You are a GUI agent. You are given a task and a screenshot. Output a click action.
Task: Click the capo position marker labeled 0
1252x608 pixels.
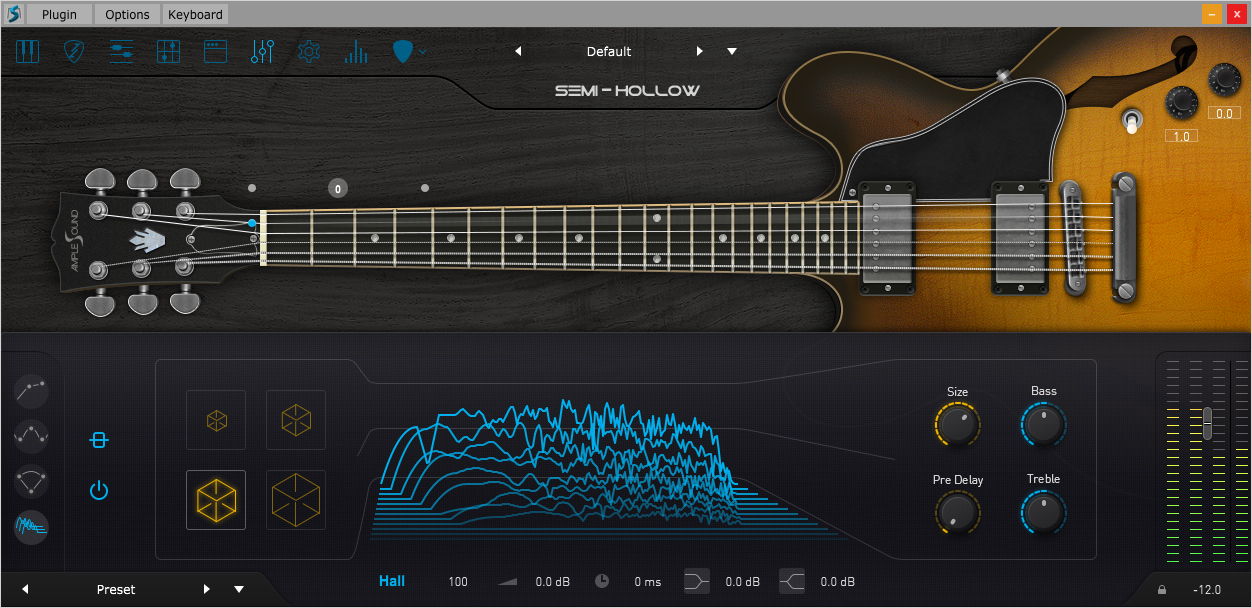pos(338,188)
